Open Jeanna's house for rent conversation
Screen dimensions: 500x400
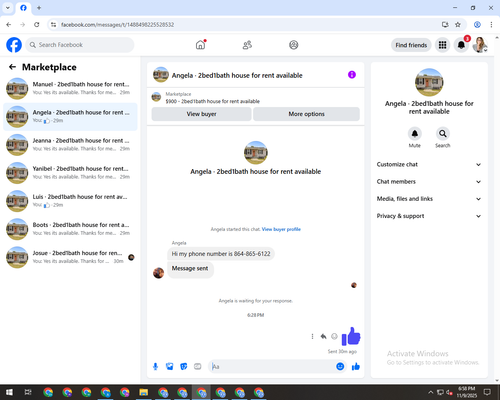[x=70, y=145]
